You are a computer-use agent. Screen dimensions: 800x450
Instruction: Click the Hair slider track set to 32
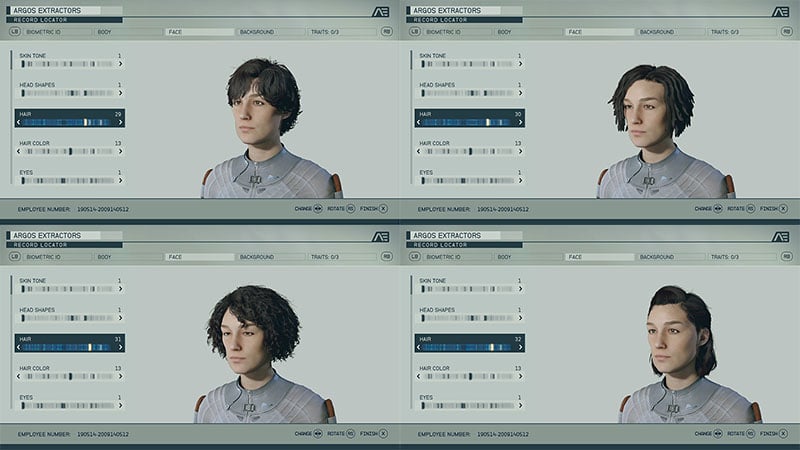coord(469,347)
